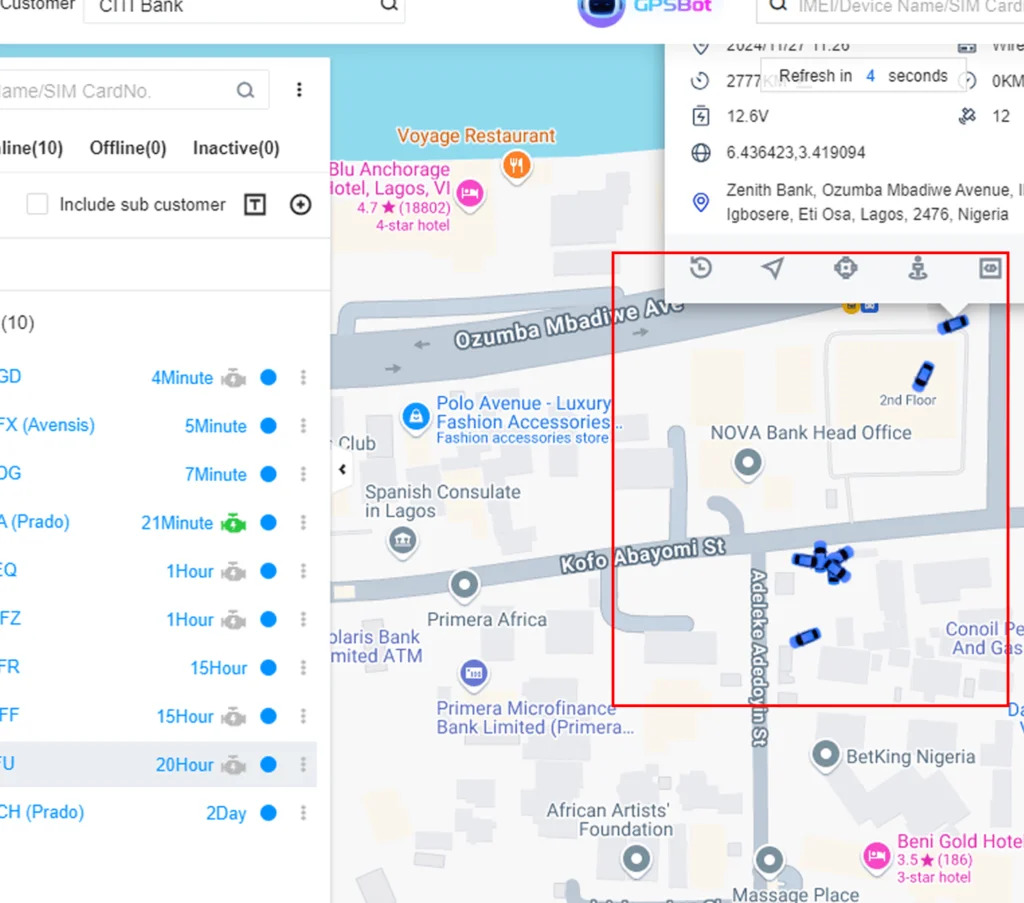Click the BetKing Nigeria map pin
Screen dimensions: 1024x903
(x=825, y=755)
